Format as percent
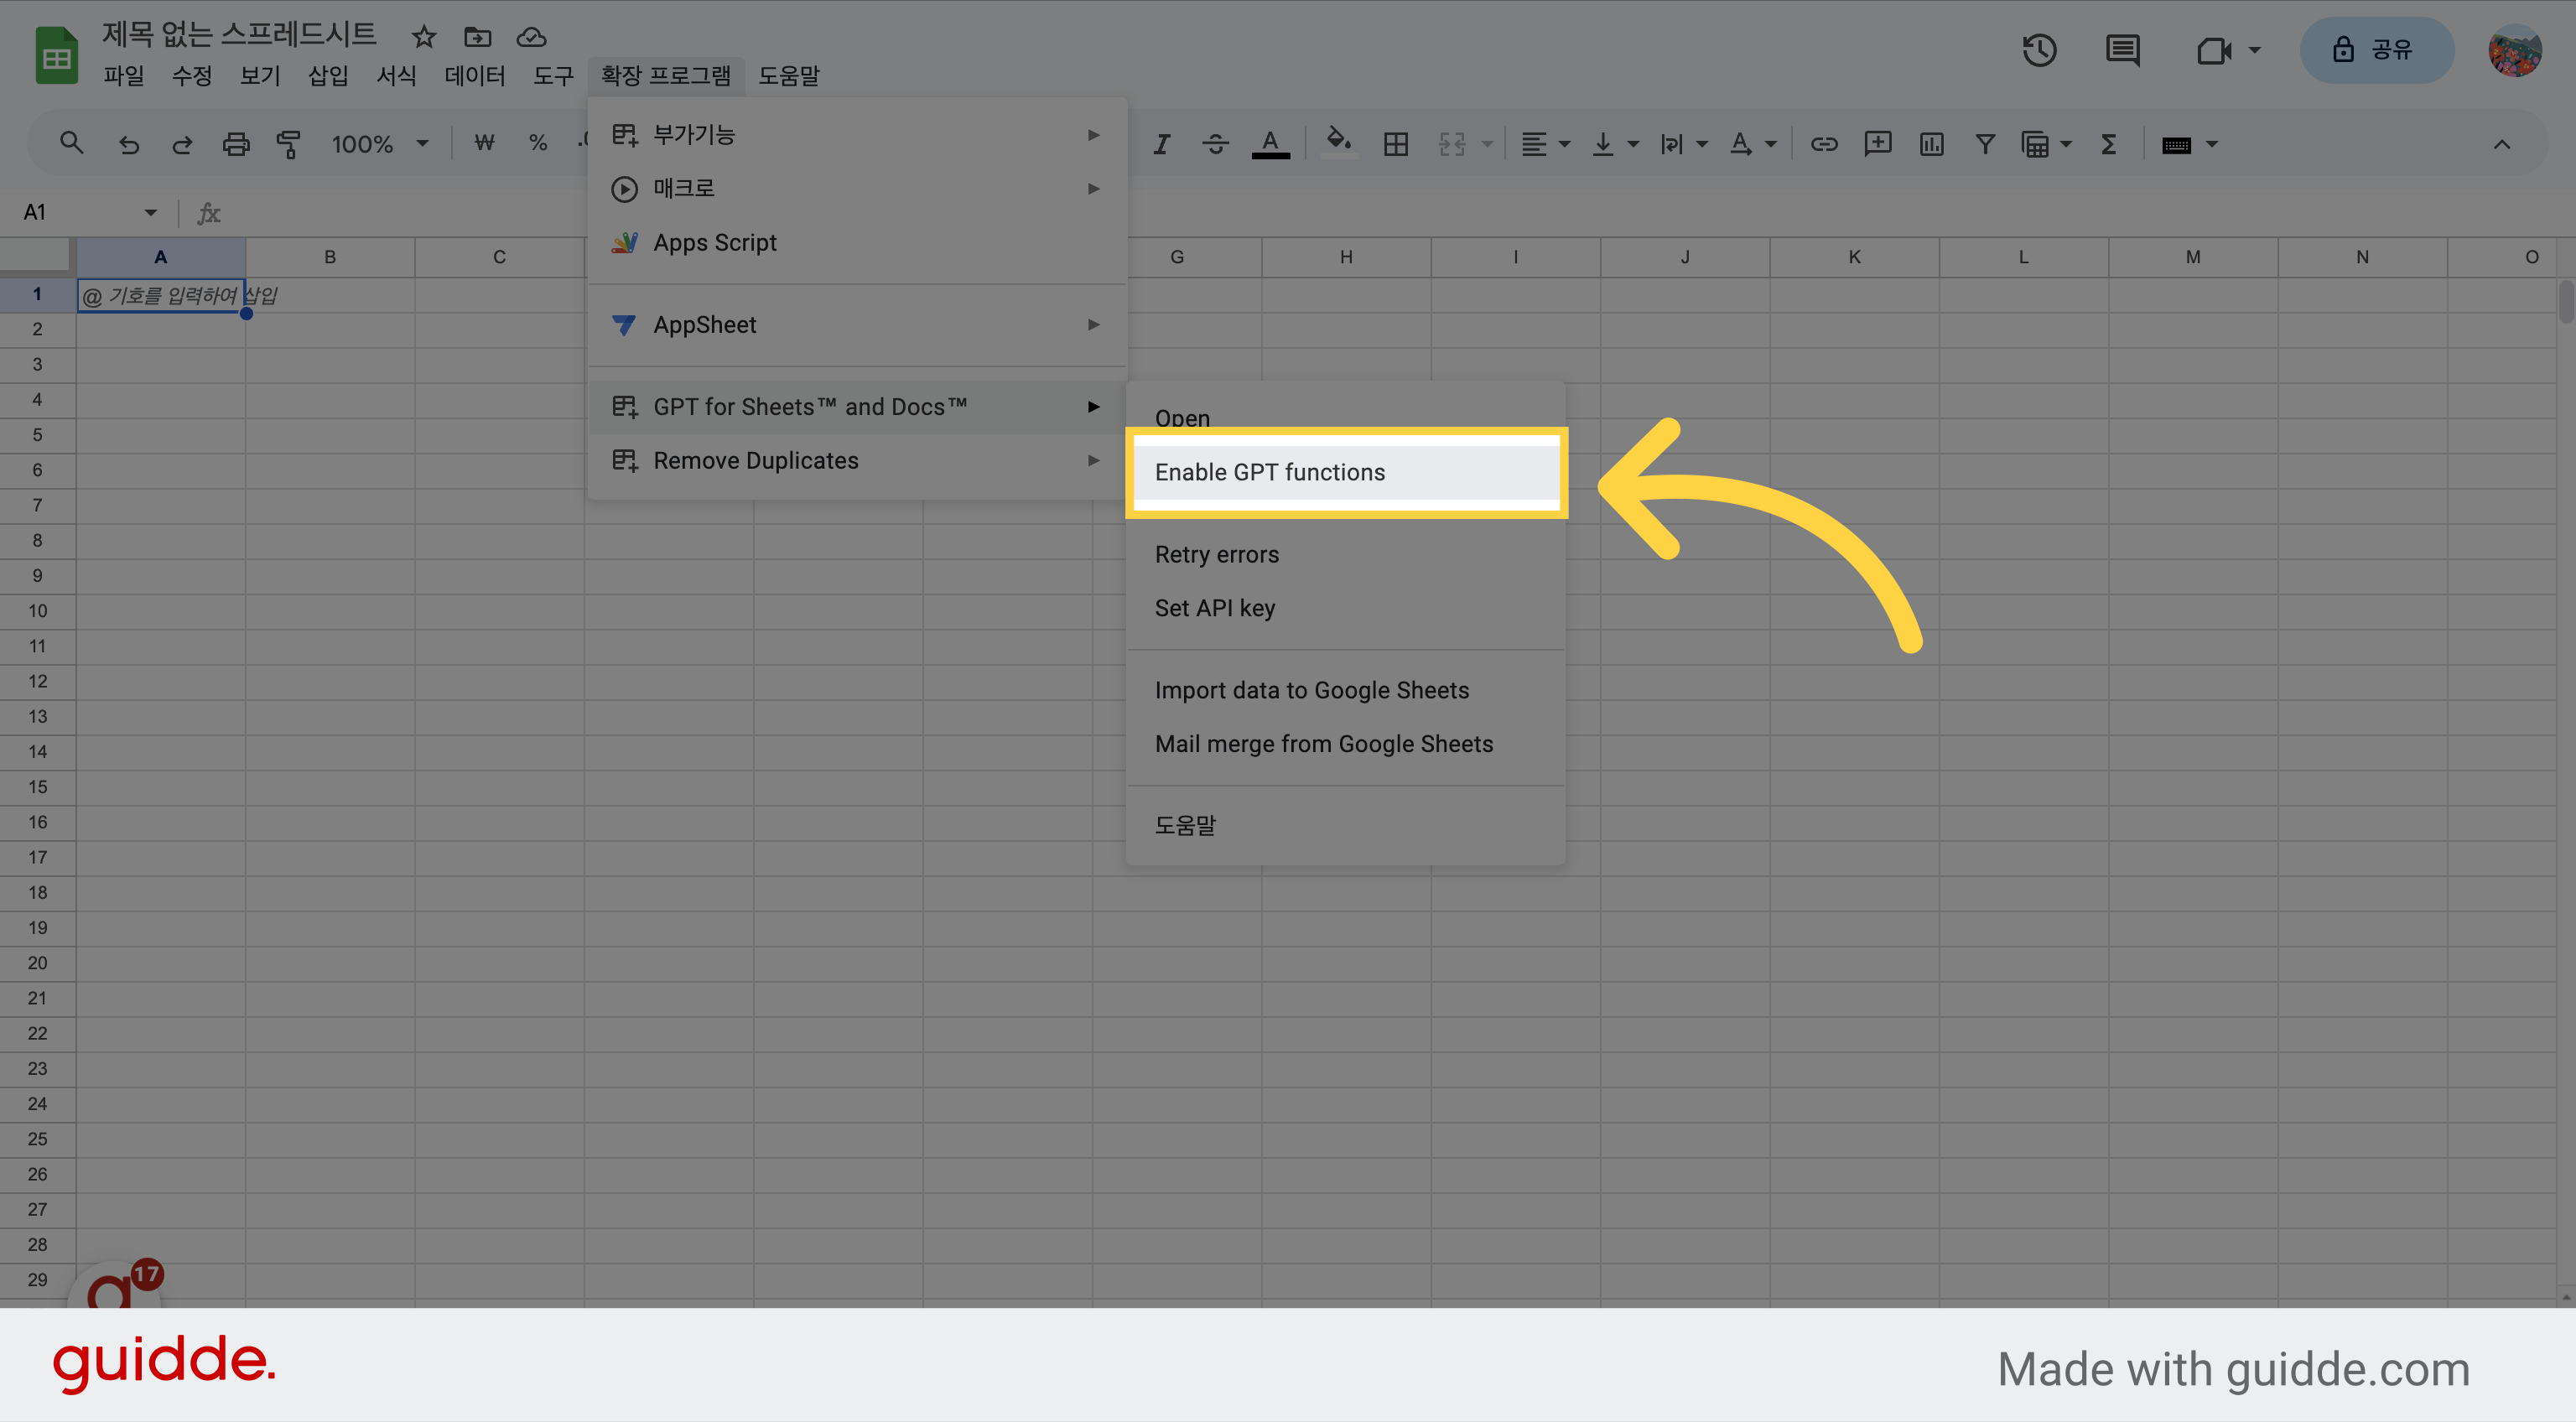This screenshot has width=2576, height=1422. pyautogui.click(x=538, y=144)
